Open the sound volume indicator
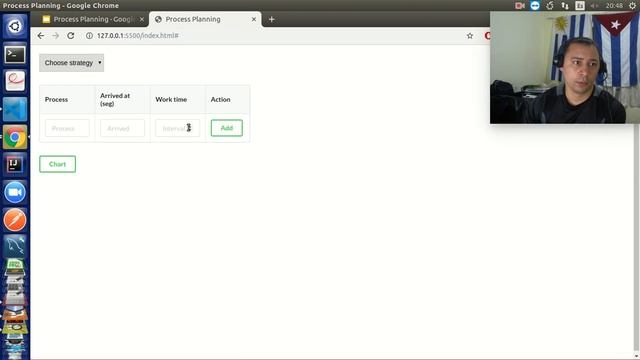640x360 pixels. (594, 5)
